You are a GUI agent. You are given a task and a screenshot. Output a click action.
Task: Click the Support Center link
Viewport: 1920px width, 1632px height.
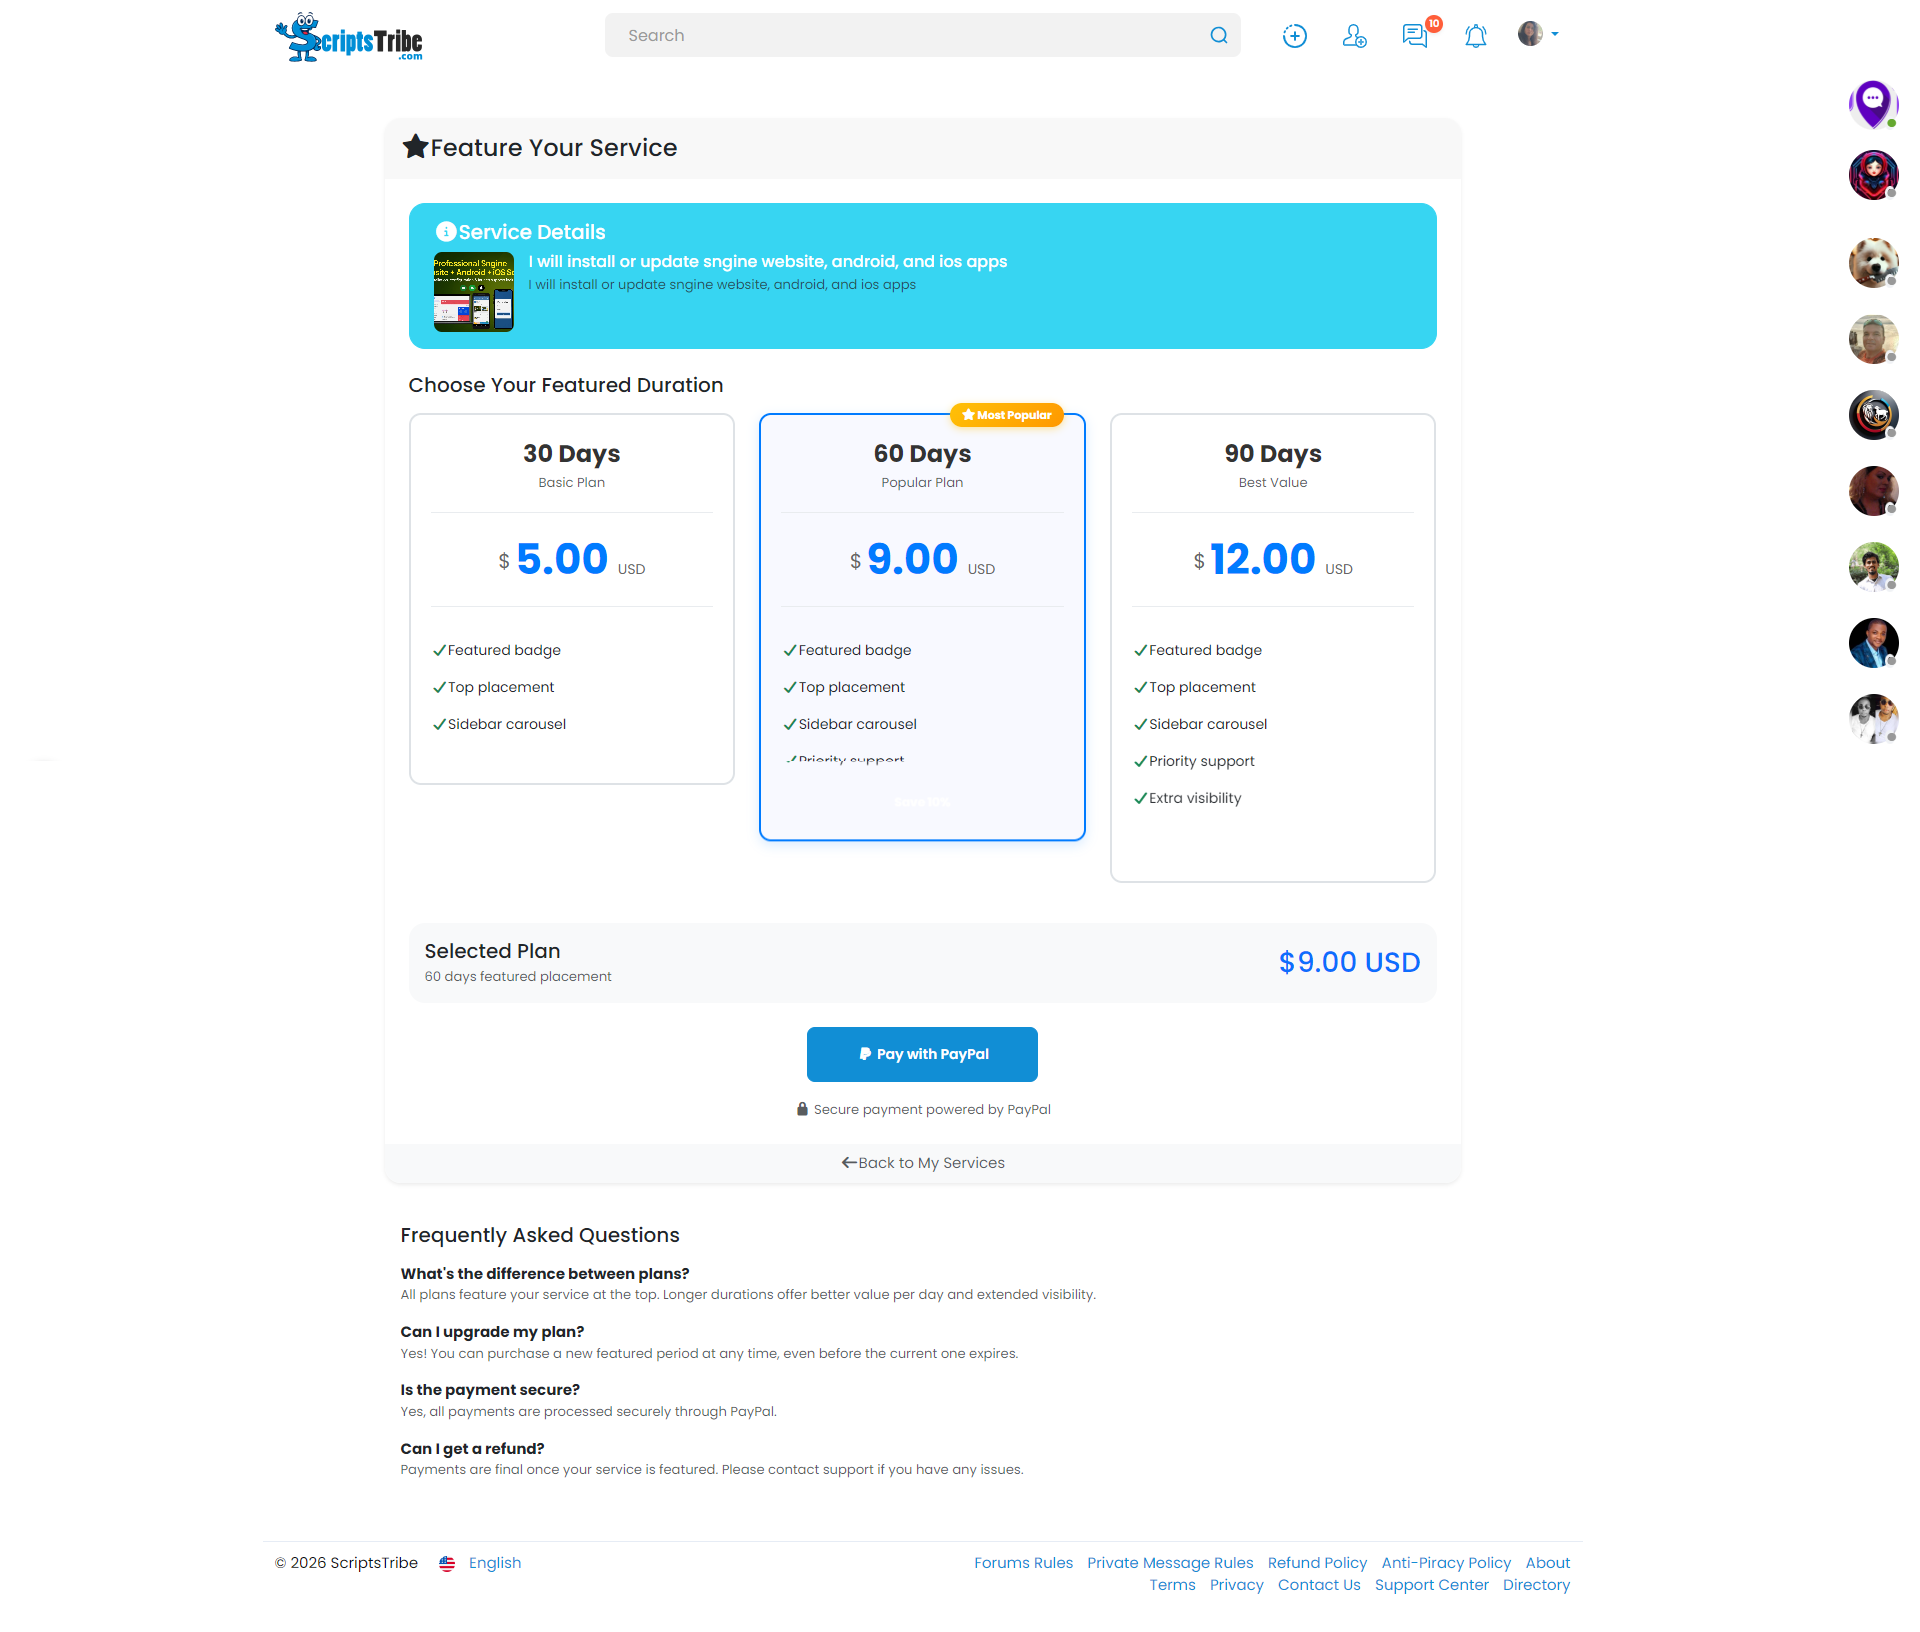1432,1585
